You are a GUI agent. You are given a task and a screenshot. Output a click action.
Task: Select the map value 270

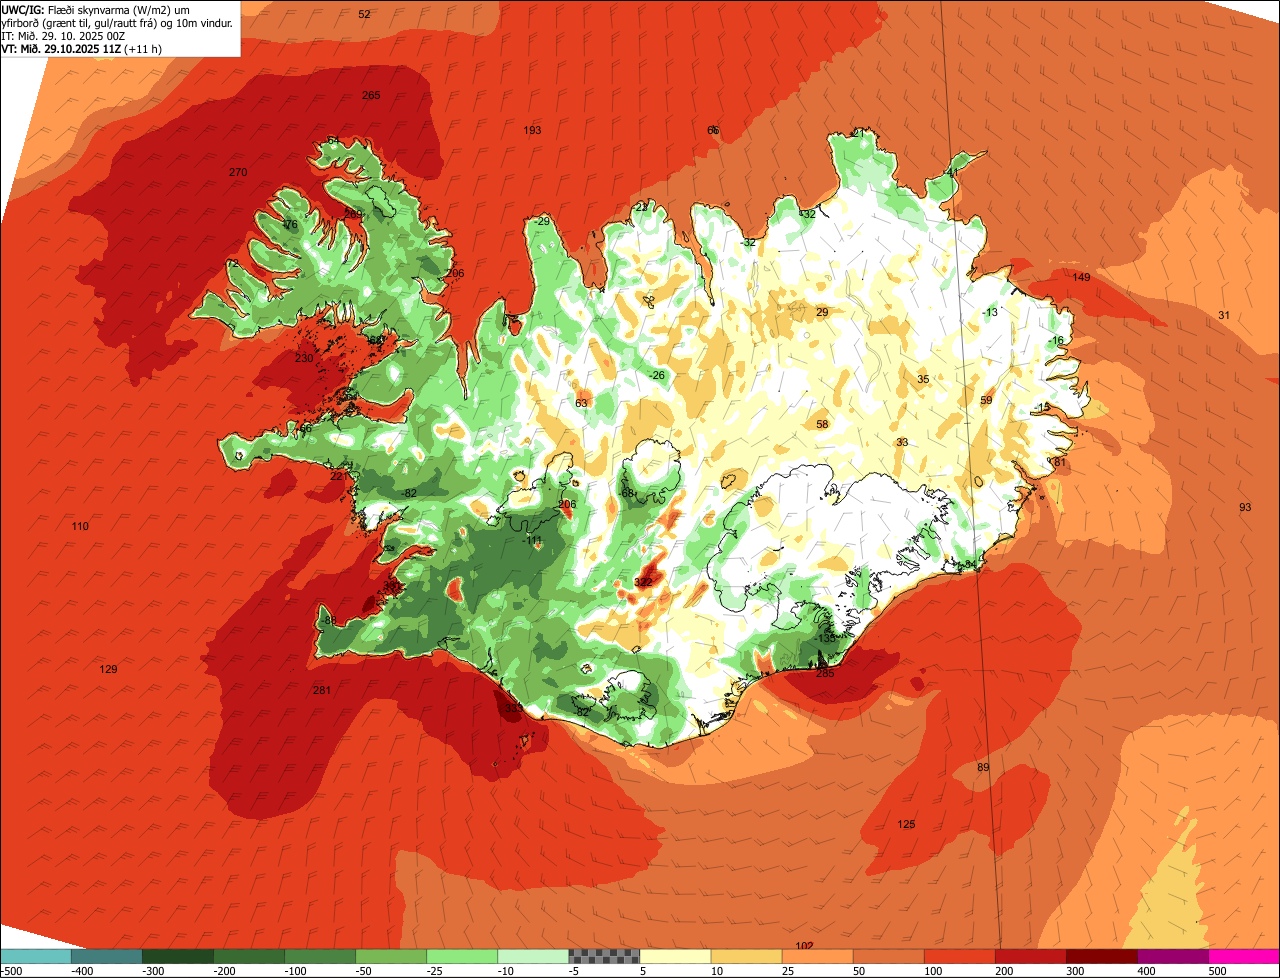point(238,172)
